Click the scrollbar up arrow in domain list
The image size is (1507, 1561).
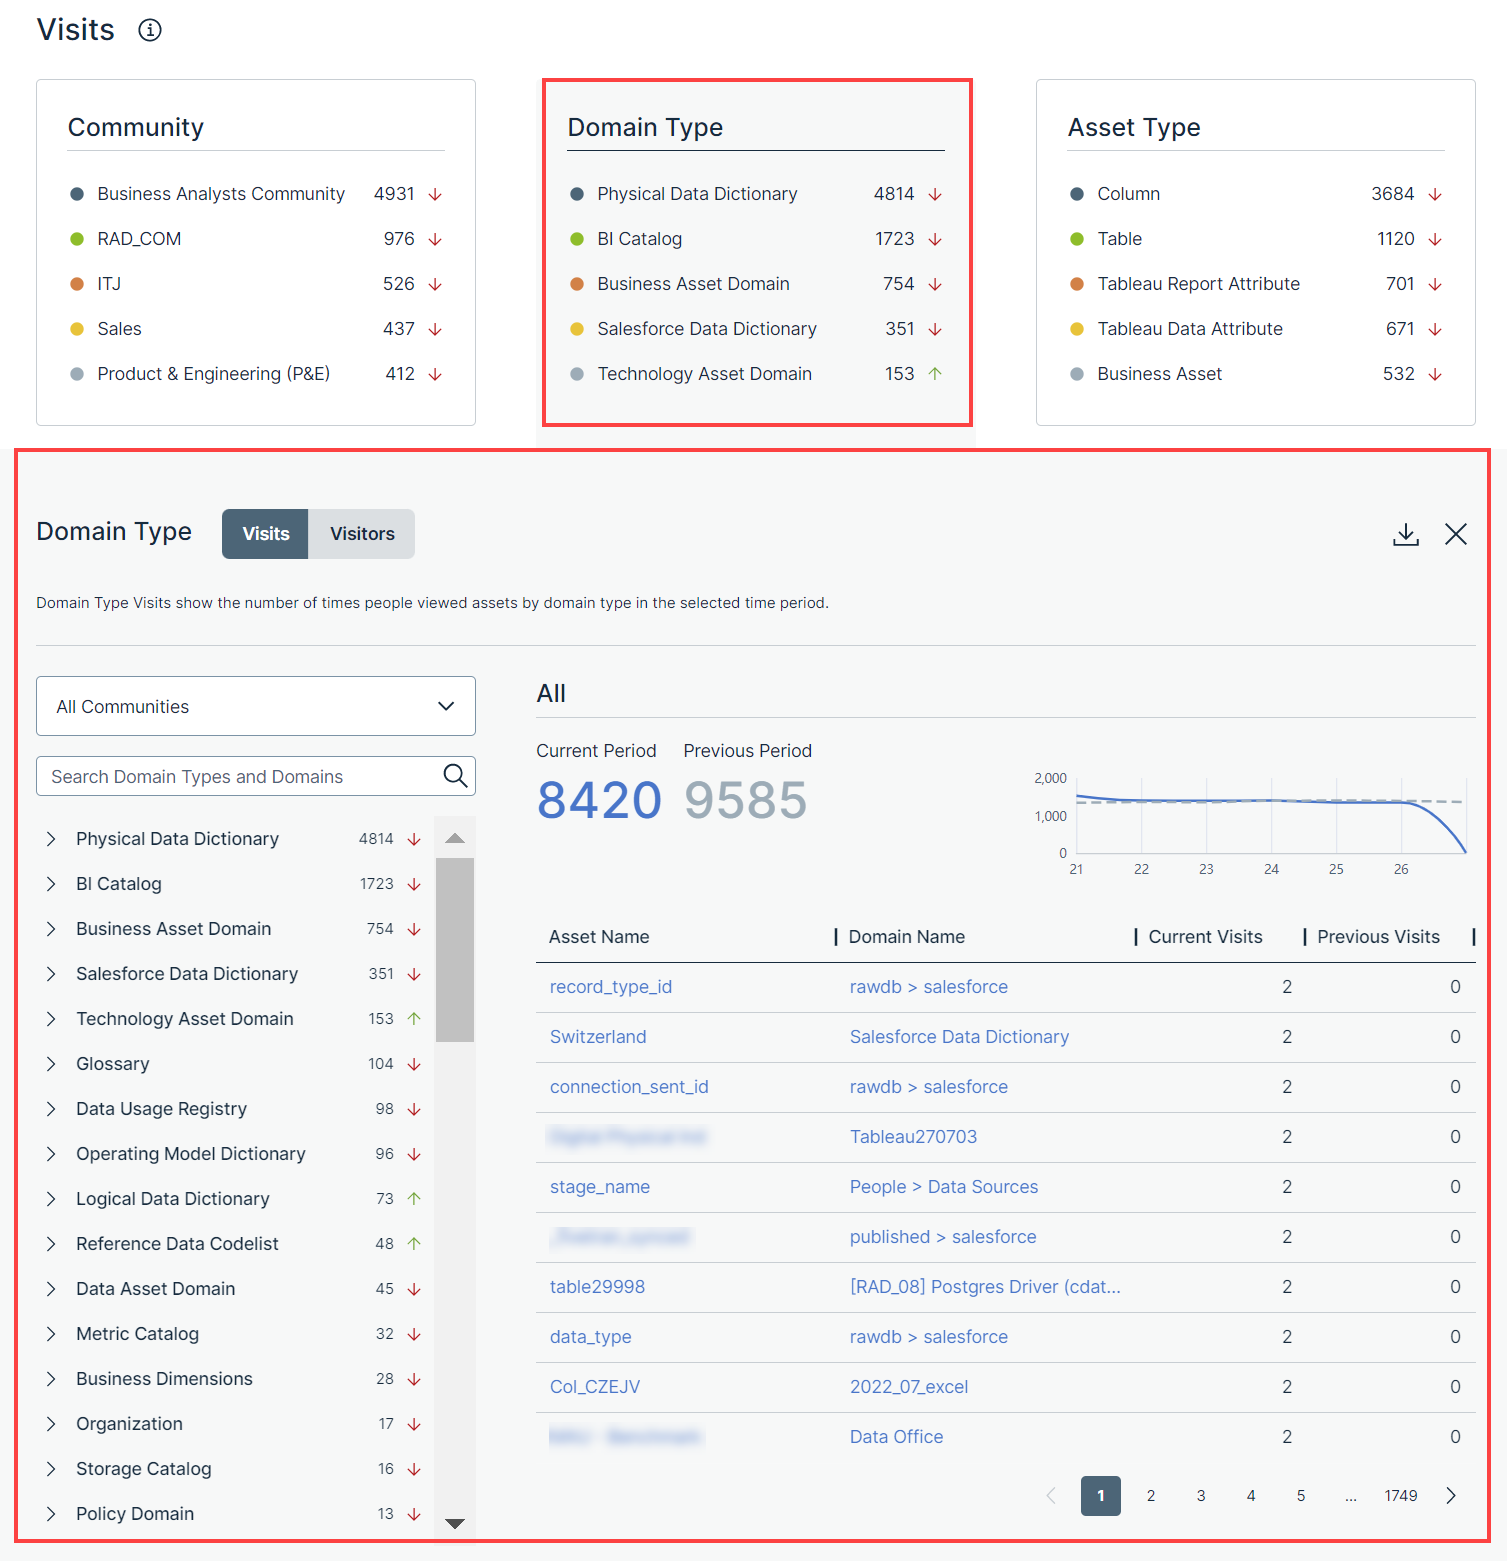(x=455, y=838)
